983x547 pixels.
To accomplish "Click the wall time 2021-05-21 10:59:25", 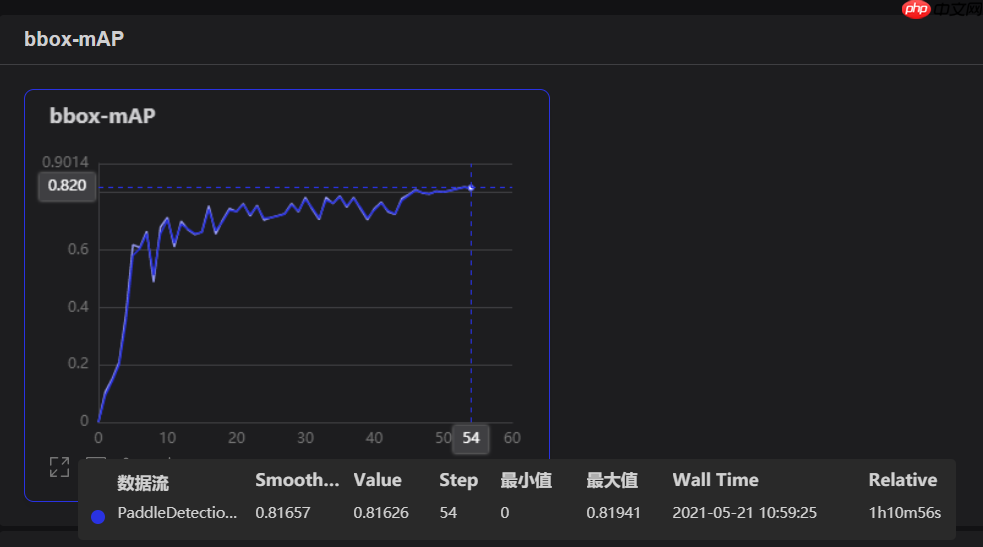I will pyautogui.click(x=744, y=513).
